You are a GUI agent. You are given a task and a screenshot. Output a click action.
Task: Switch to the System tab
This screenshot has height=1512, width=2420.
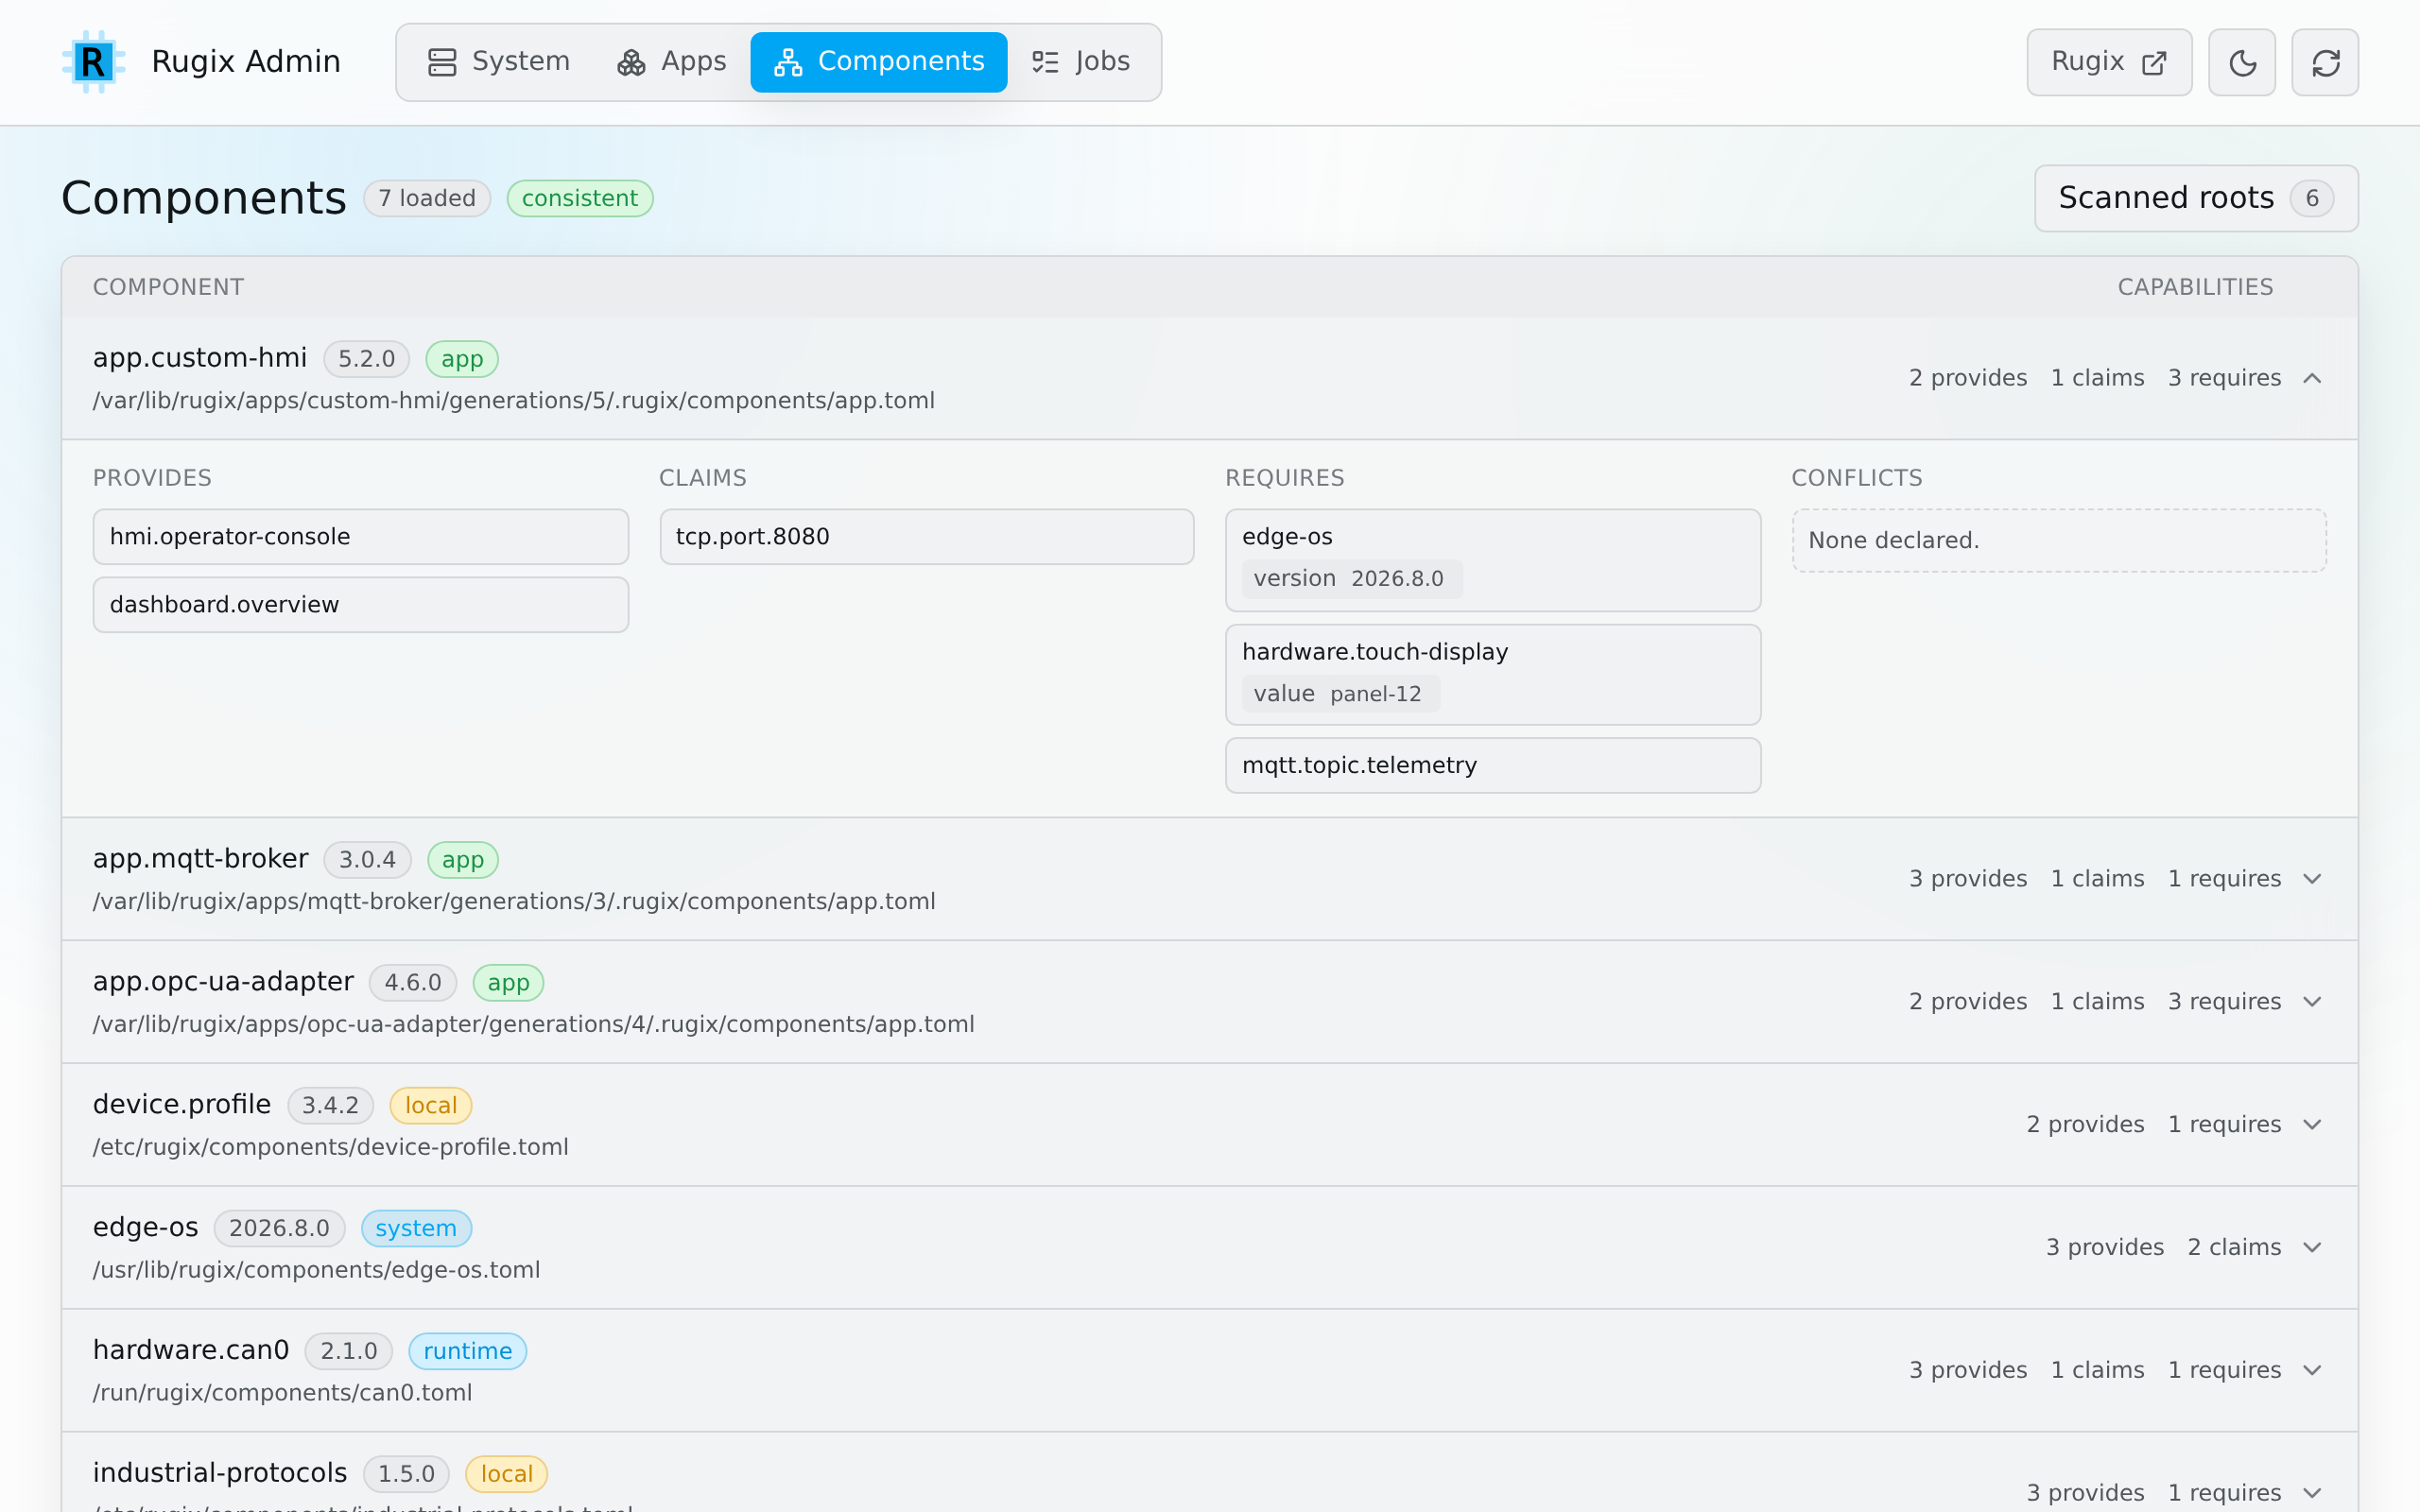pos(498,62)
